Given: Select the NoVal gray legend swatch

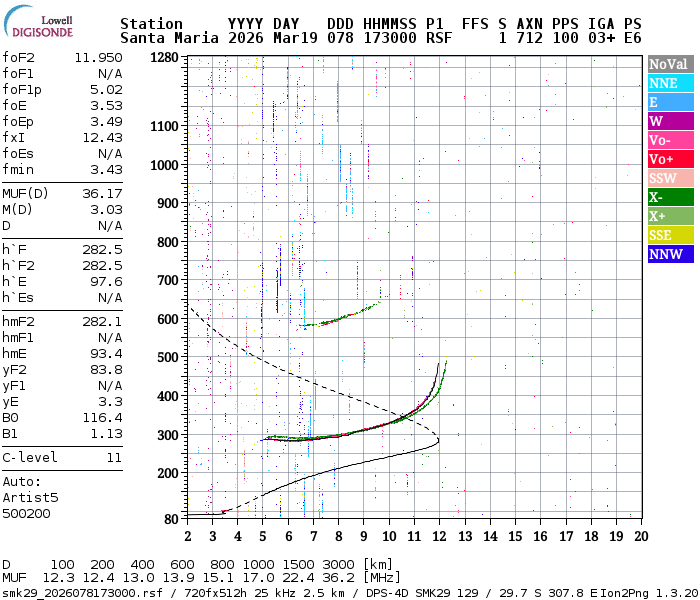Looking at the screenshot, I should 669,64.
